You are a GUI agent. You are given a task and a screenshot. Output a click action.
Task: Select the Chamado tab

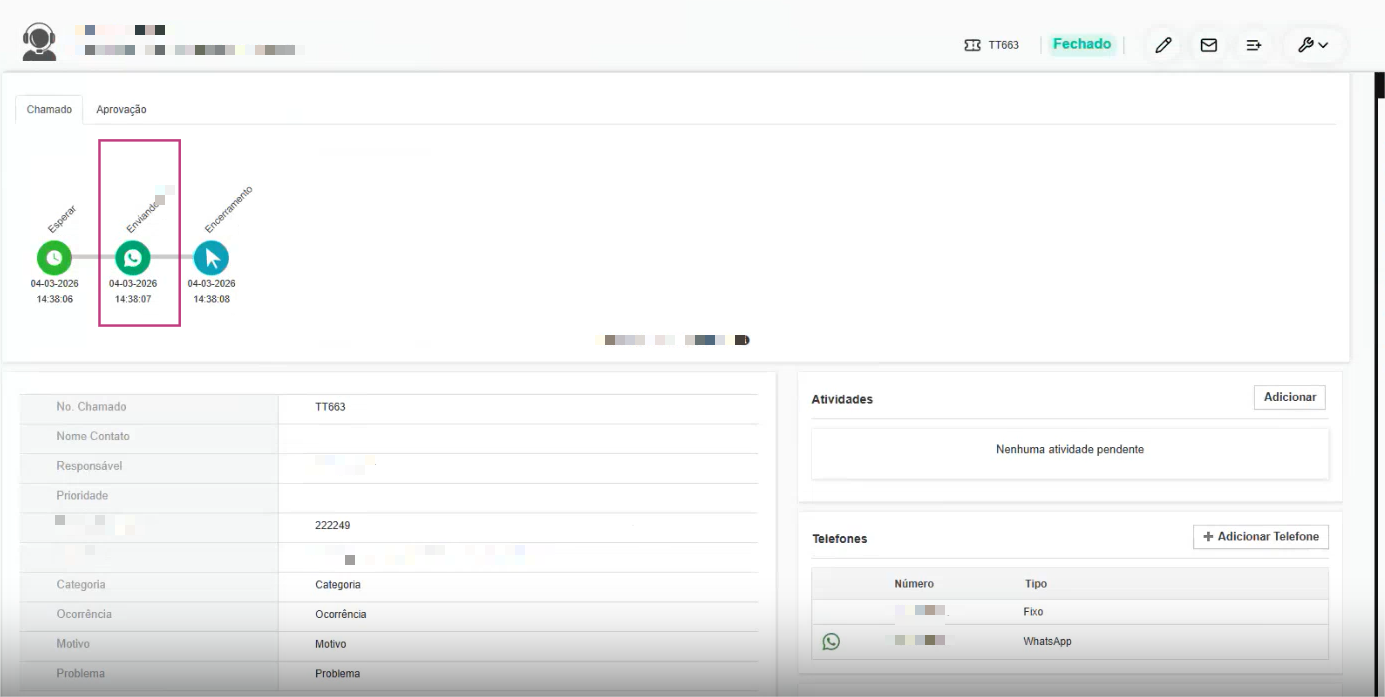[49, 110]
